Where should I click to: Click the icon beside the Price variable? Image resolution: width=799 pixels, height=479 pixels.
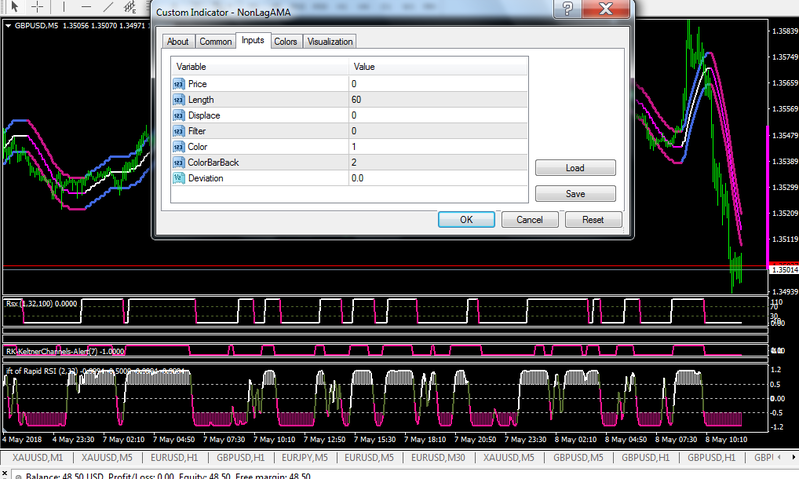[179, 84]
